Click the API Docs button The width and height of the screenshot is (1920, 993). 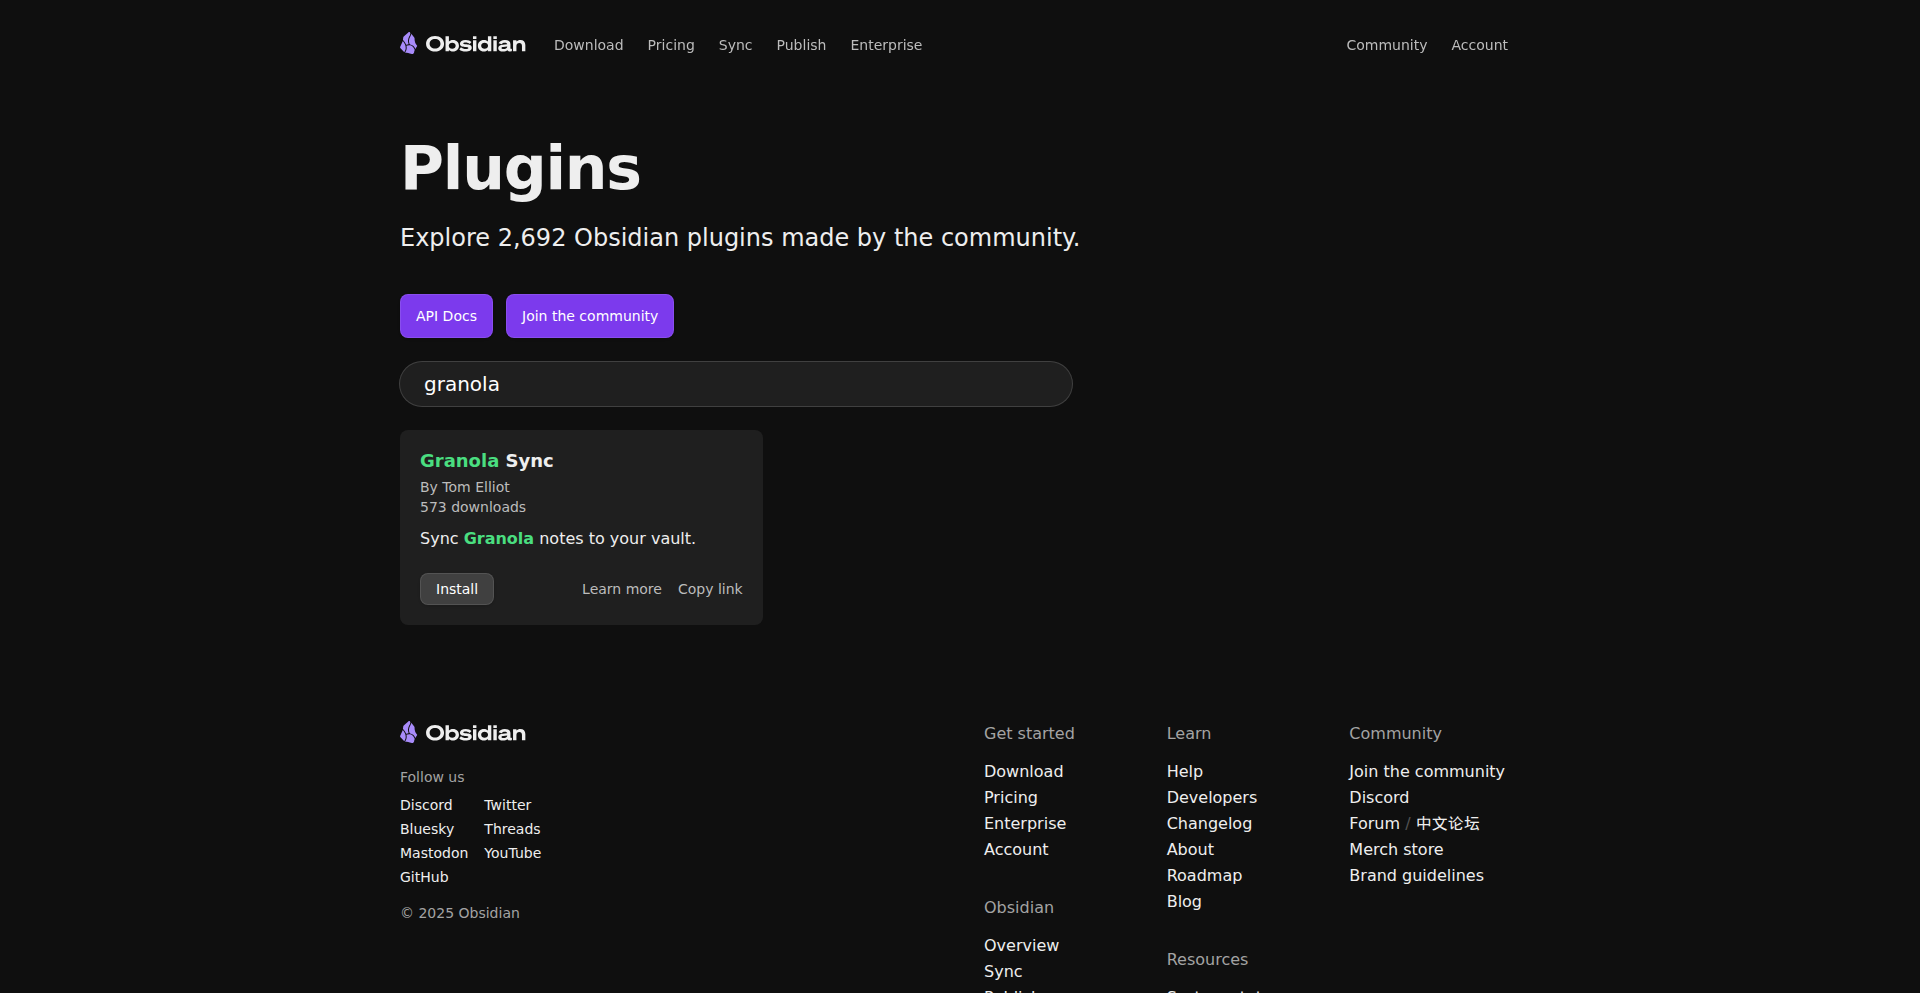tap(446, 316)
